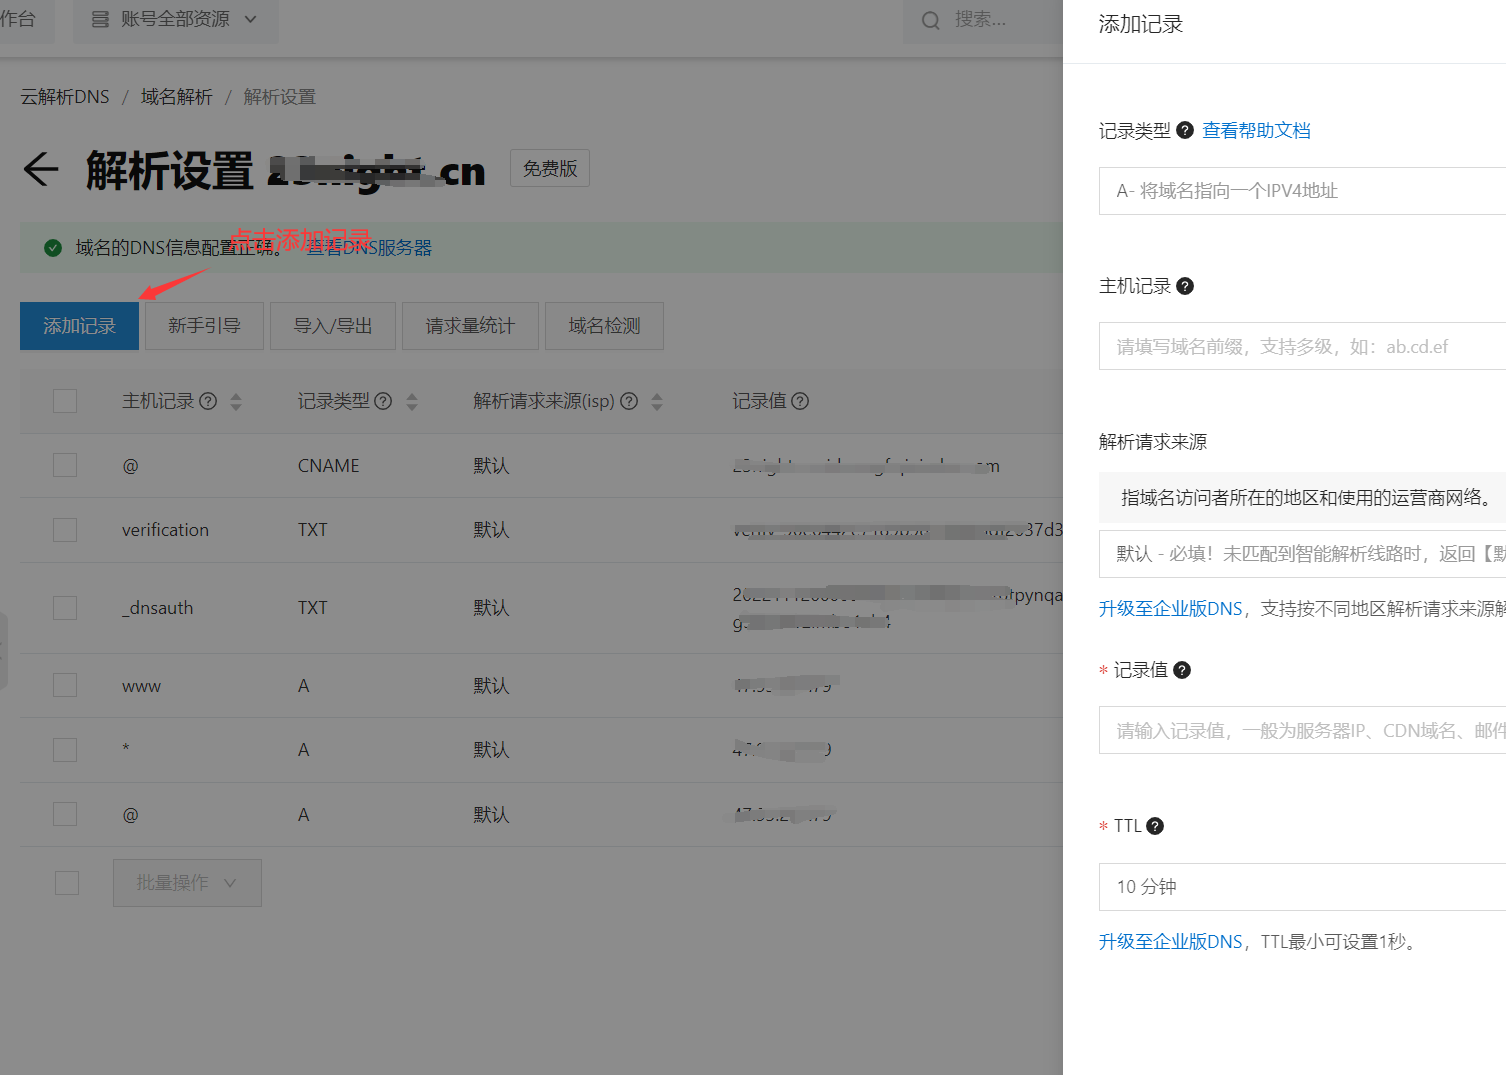This screenshot has width=1506, height=1075.
Task: Click the search magnifier icon in top bar
Action: point(931,20)
